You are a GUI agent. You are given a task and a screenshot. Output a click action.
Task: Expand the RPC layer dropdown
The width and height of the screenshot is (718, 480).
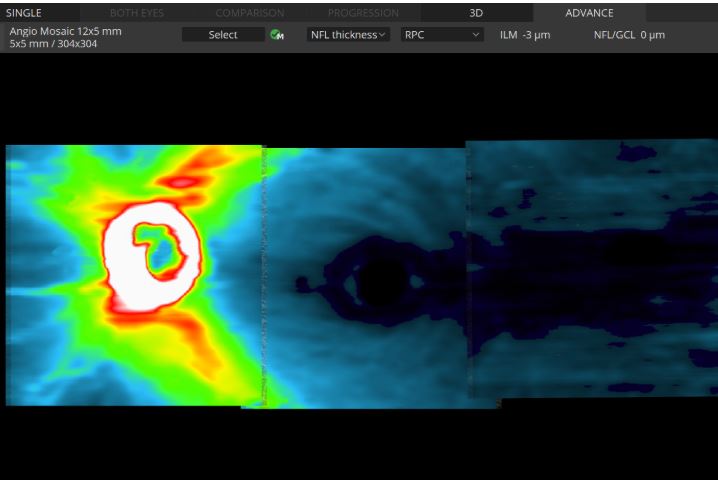tap(442, 35)
